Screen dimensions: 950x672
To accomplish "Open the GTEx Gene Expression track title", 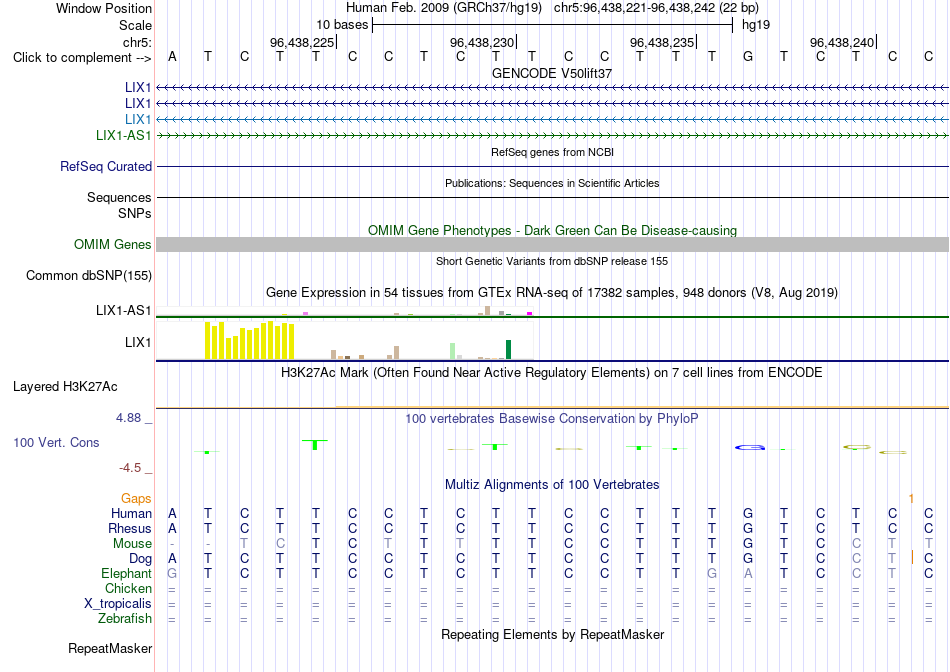I will tap(552, 293).
